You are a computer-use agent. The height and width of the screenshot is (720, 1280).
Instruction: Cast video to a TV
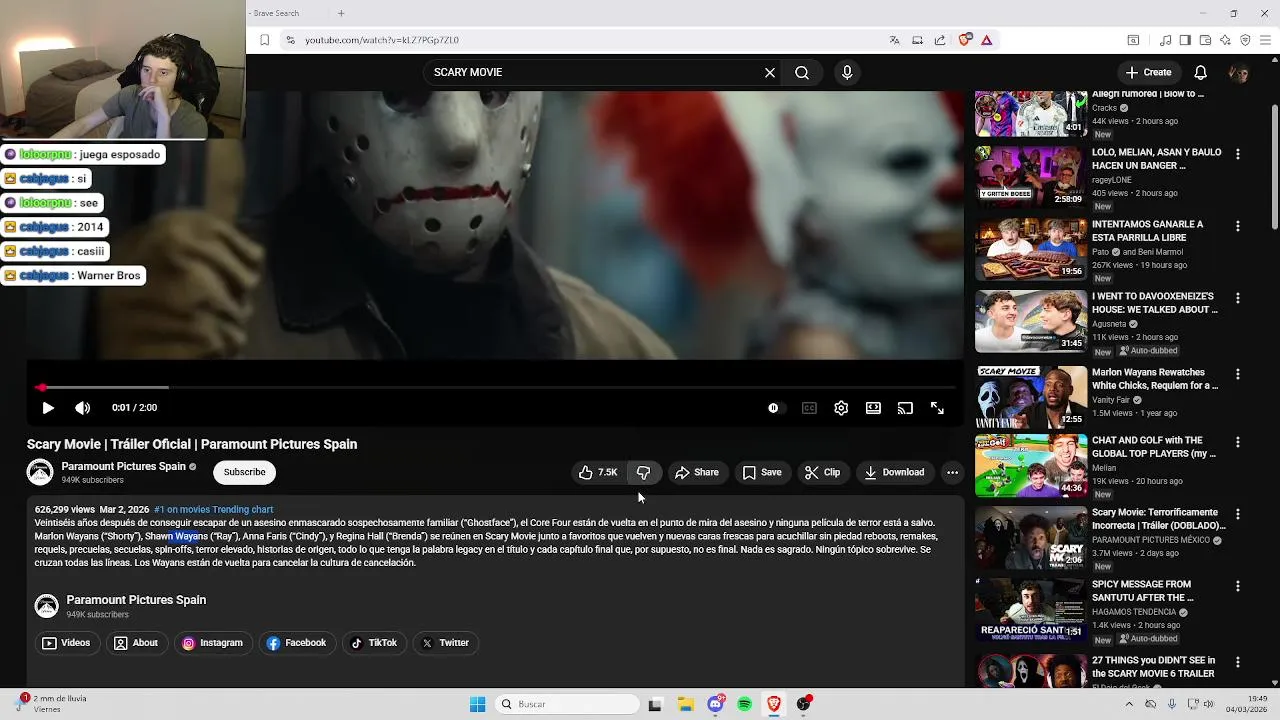(905, 408)
